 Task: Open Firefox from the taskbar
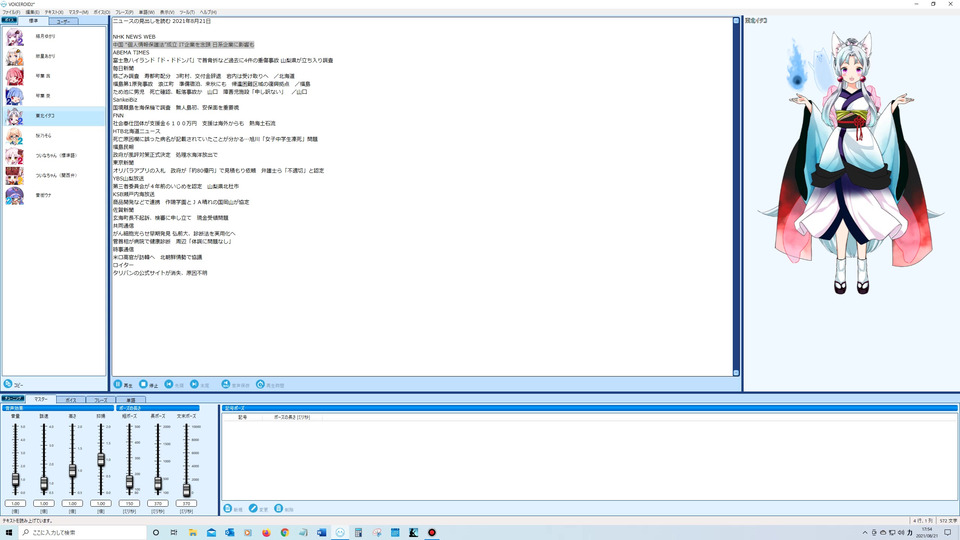click(266, 533)
